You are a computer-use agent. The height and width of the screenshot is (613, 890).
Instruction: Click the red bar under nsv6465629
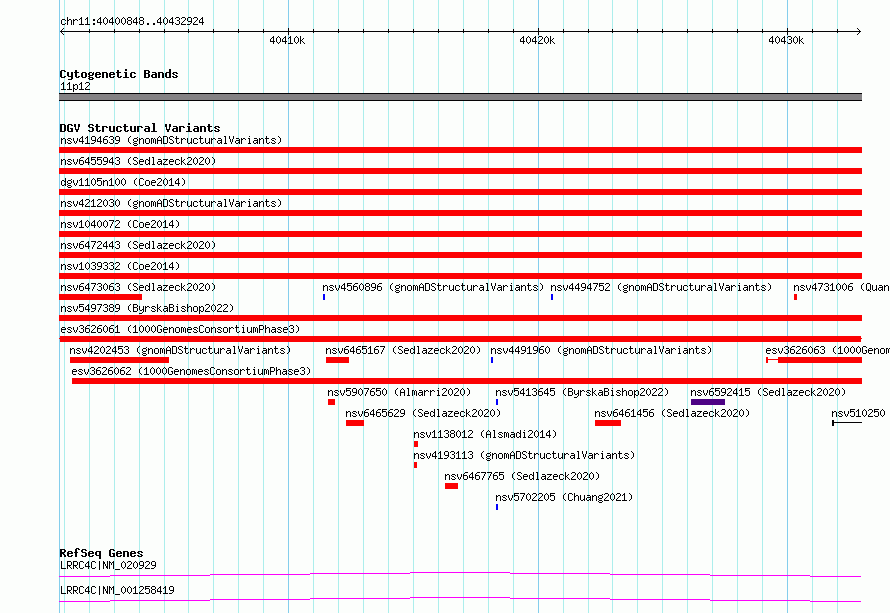click(x=355, y=423)
